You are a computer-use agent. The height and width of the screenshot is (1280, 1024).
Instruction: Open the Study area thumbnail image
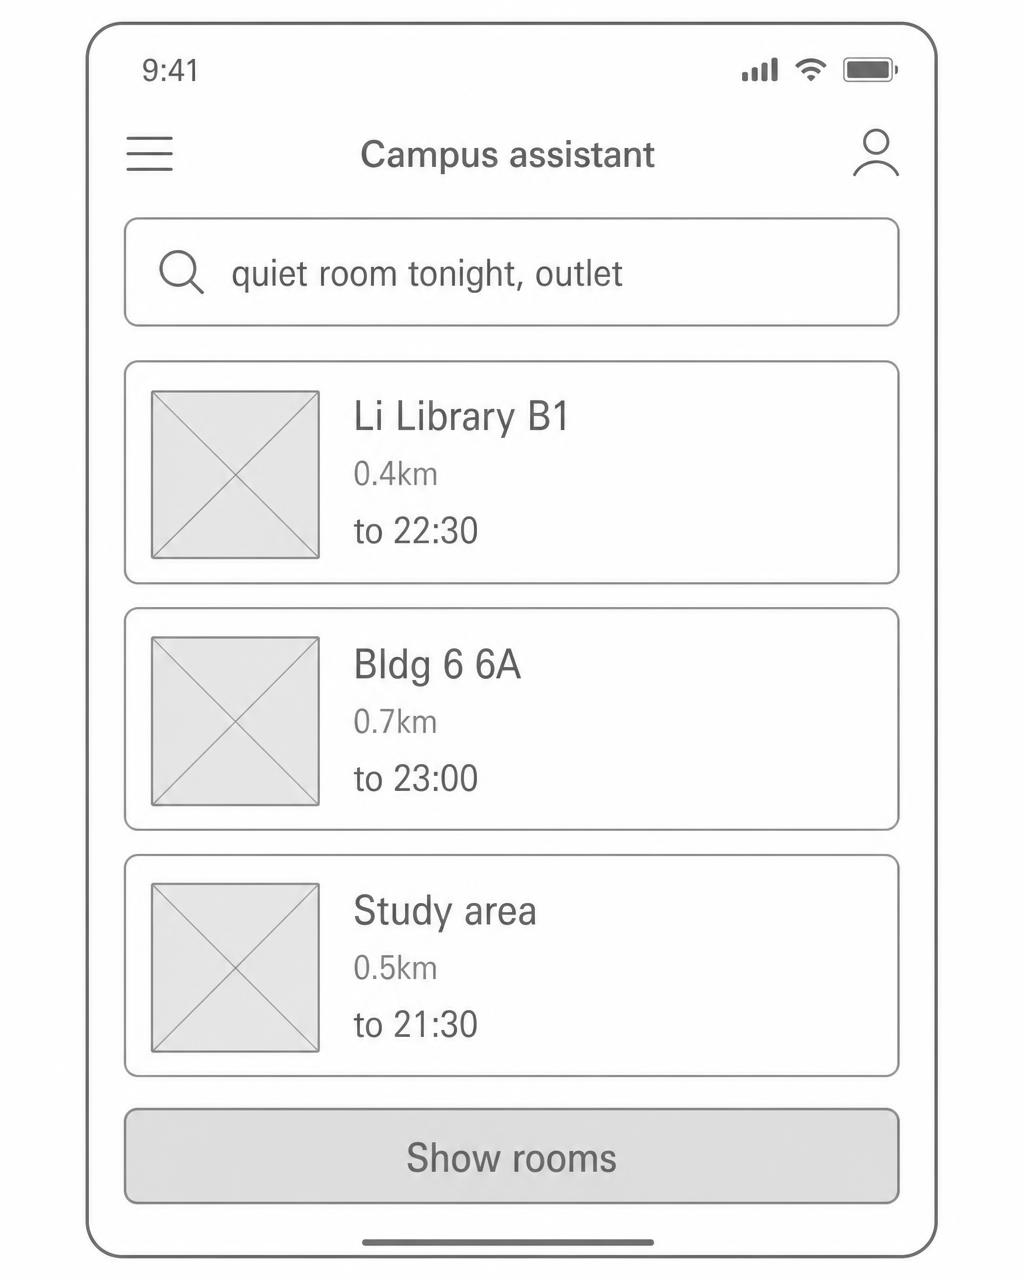(235, 968)
